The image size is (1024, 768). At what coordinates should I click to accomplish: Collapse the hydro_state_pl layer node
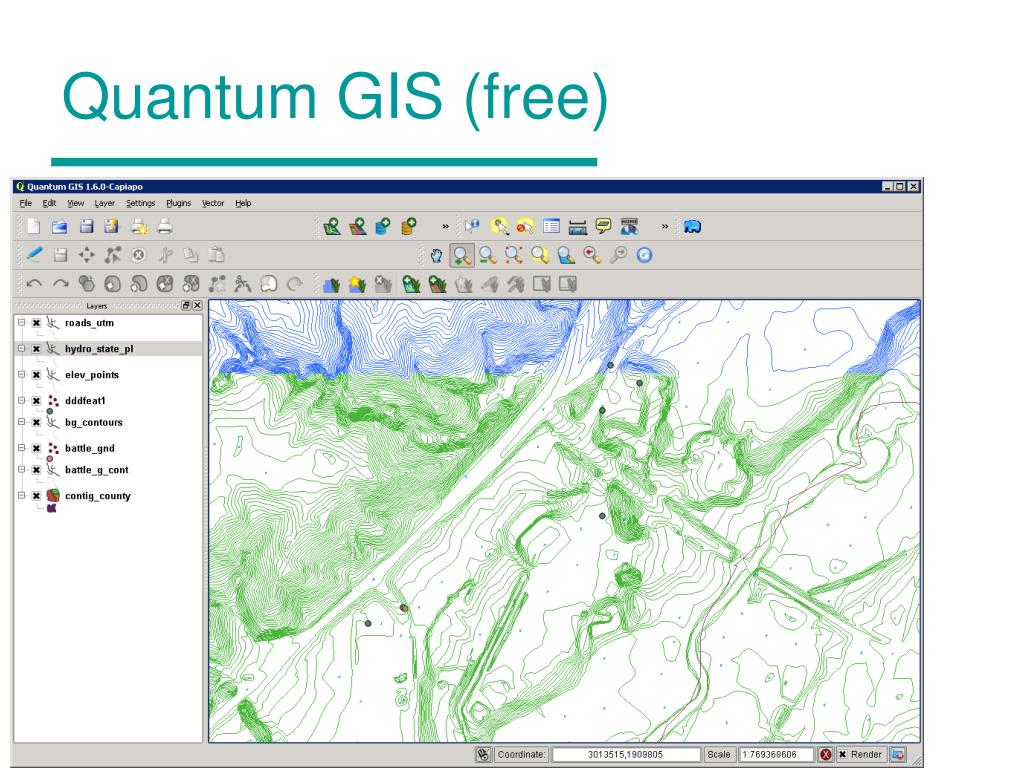[x=22, y=348]
